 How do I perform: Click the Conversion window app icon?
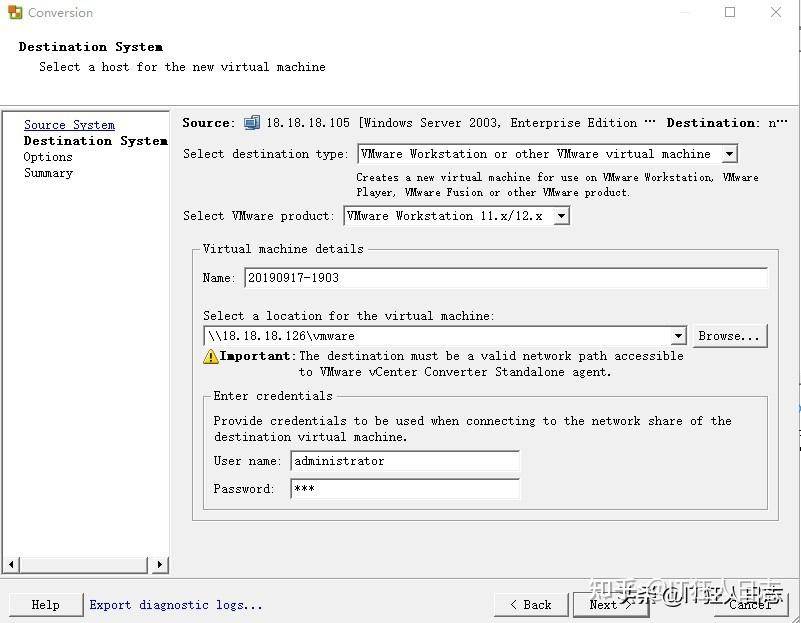tap(15, 12)
